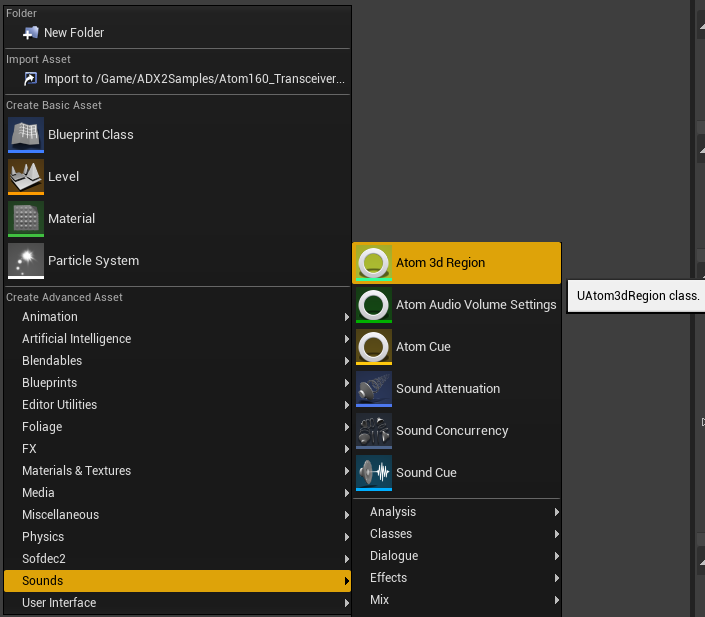Open the Analysis sounds submenu

click(457, 512)
